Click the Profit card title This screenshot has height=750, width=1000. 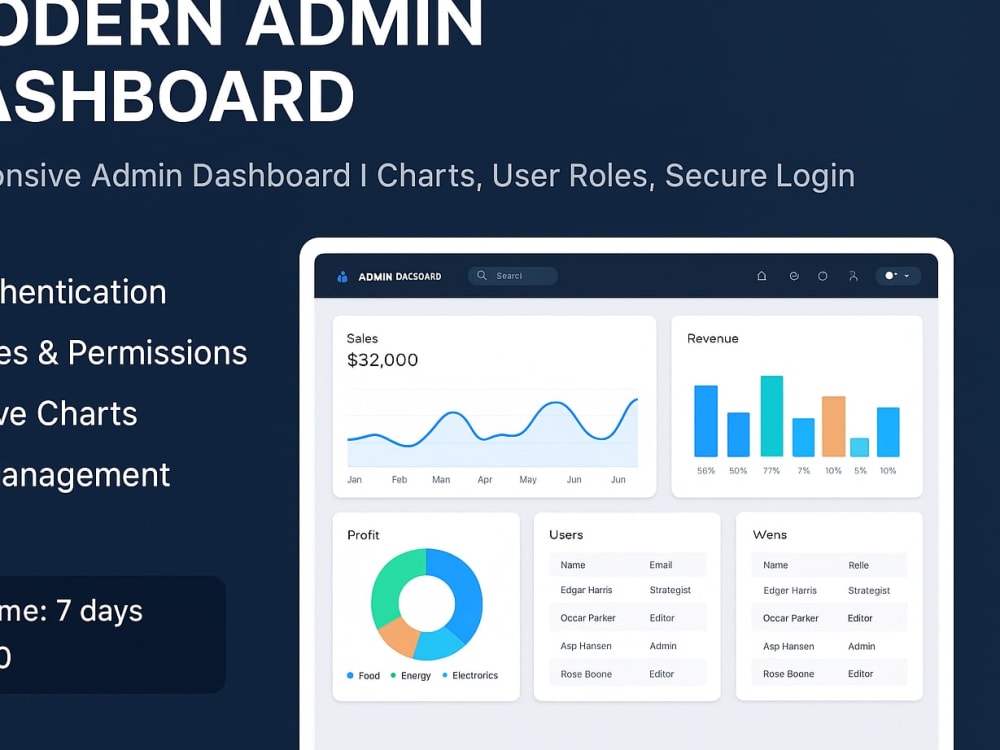point(363,535)
